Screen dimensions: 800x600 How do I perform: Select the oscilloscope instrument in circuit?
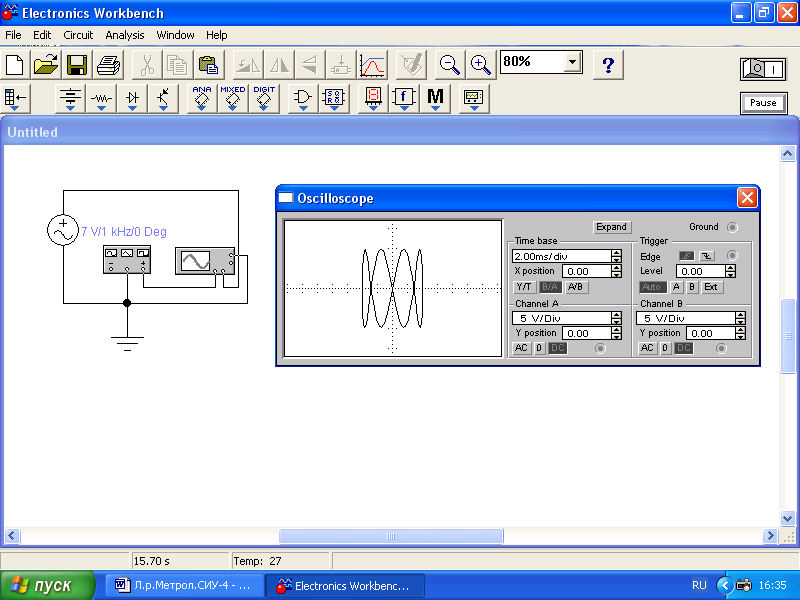(x=205, y=261)
